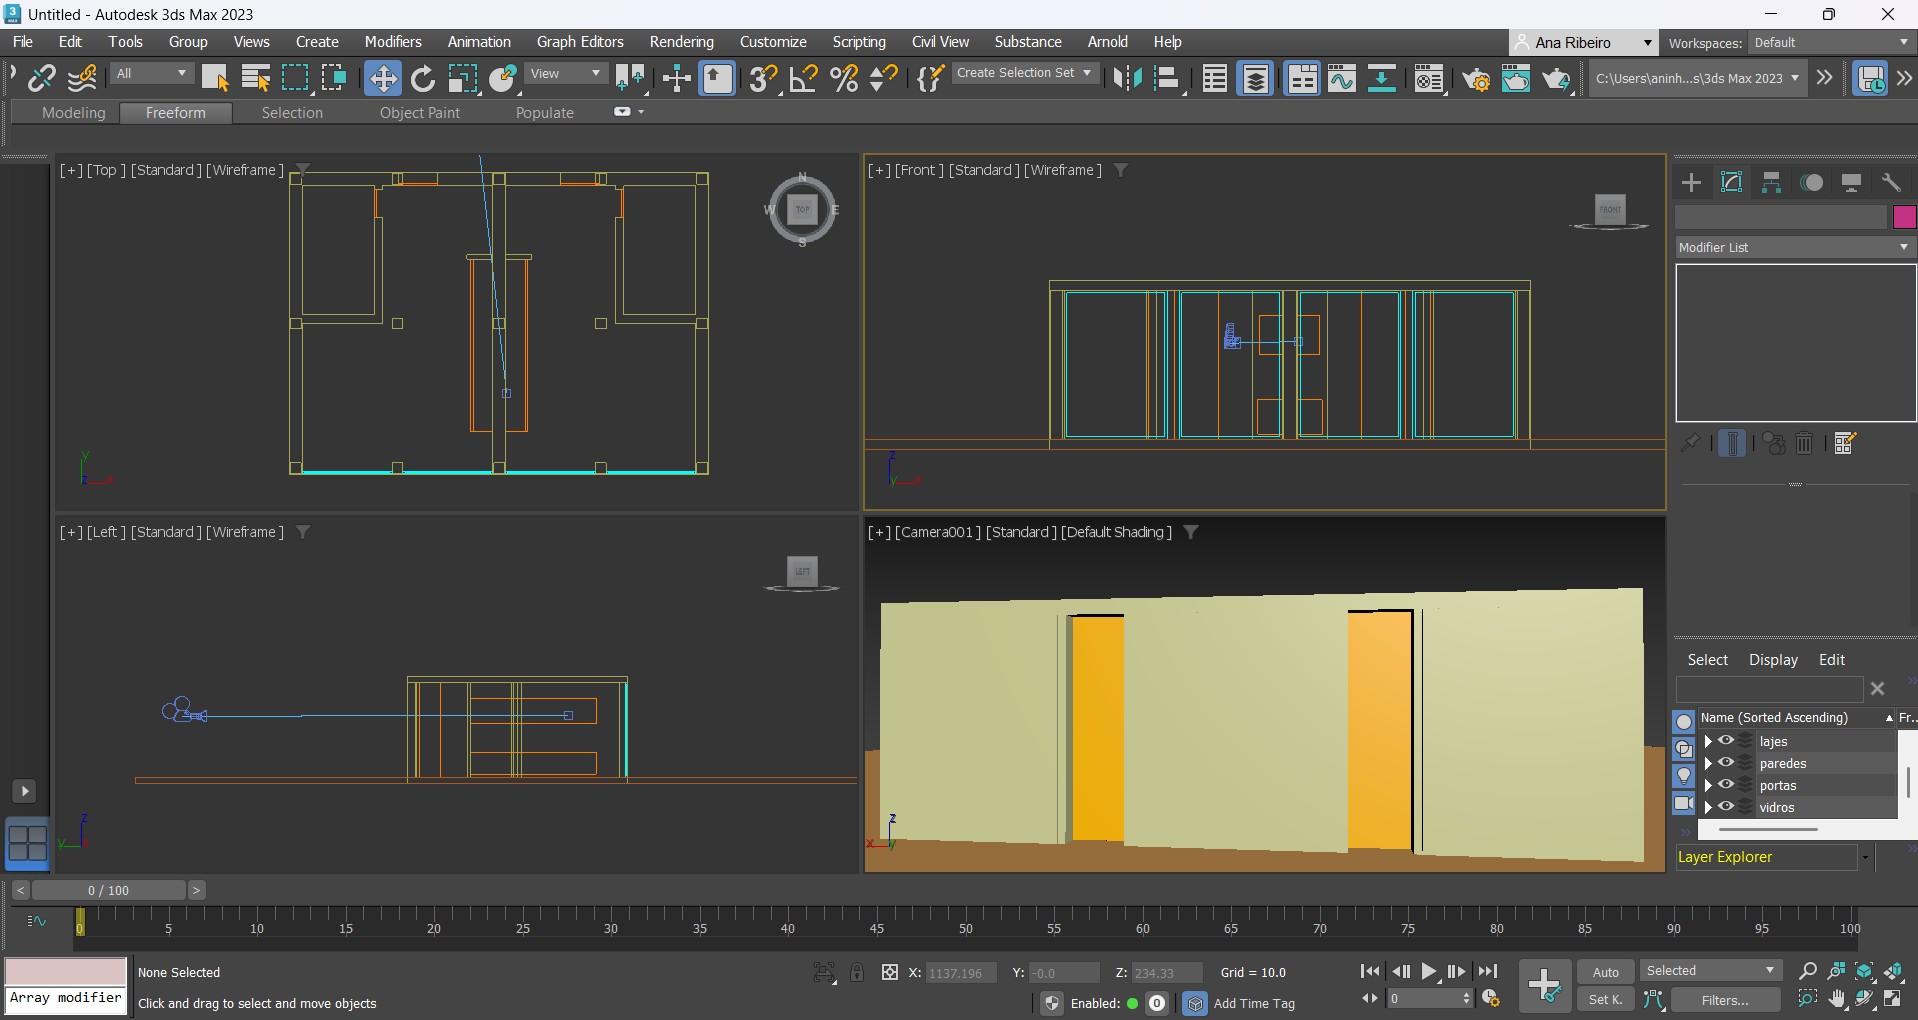
Task: Click the Render Setup teapot icon
Action: pos(1475,78)
